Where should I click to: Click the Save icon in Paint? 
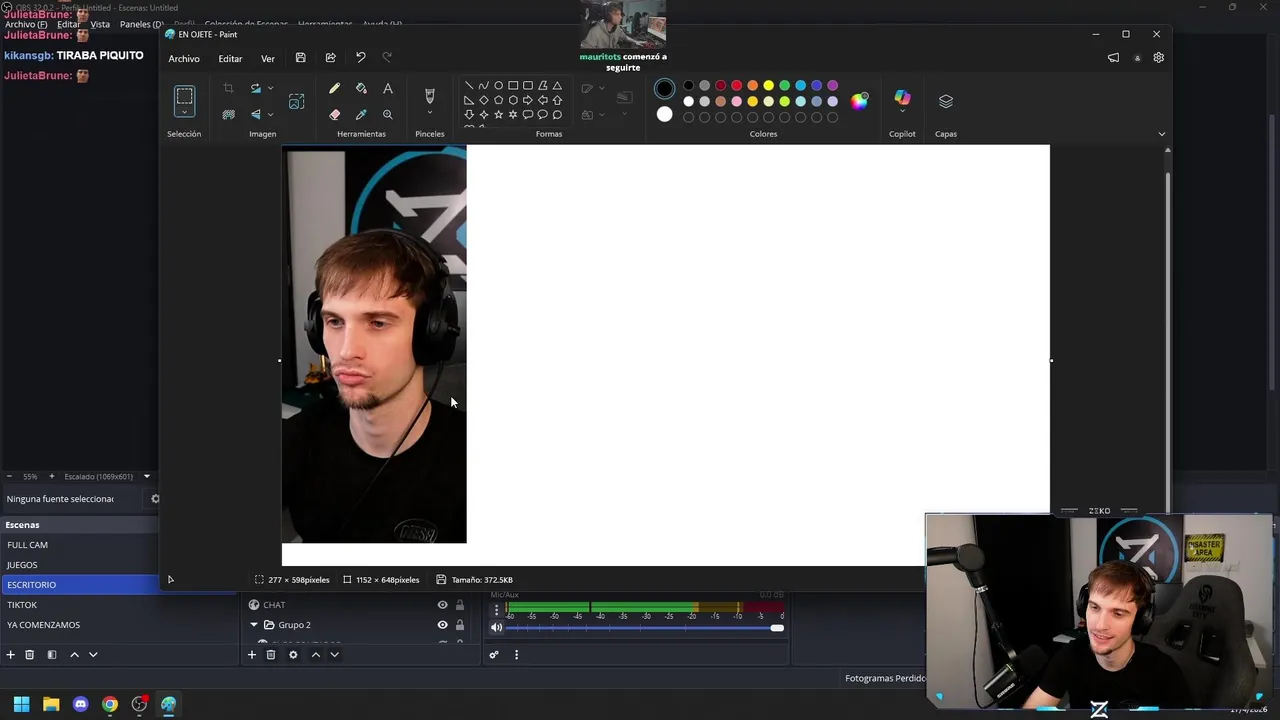tap(300, 58)
